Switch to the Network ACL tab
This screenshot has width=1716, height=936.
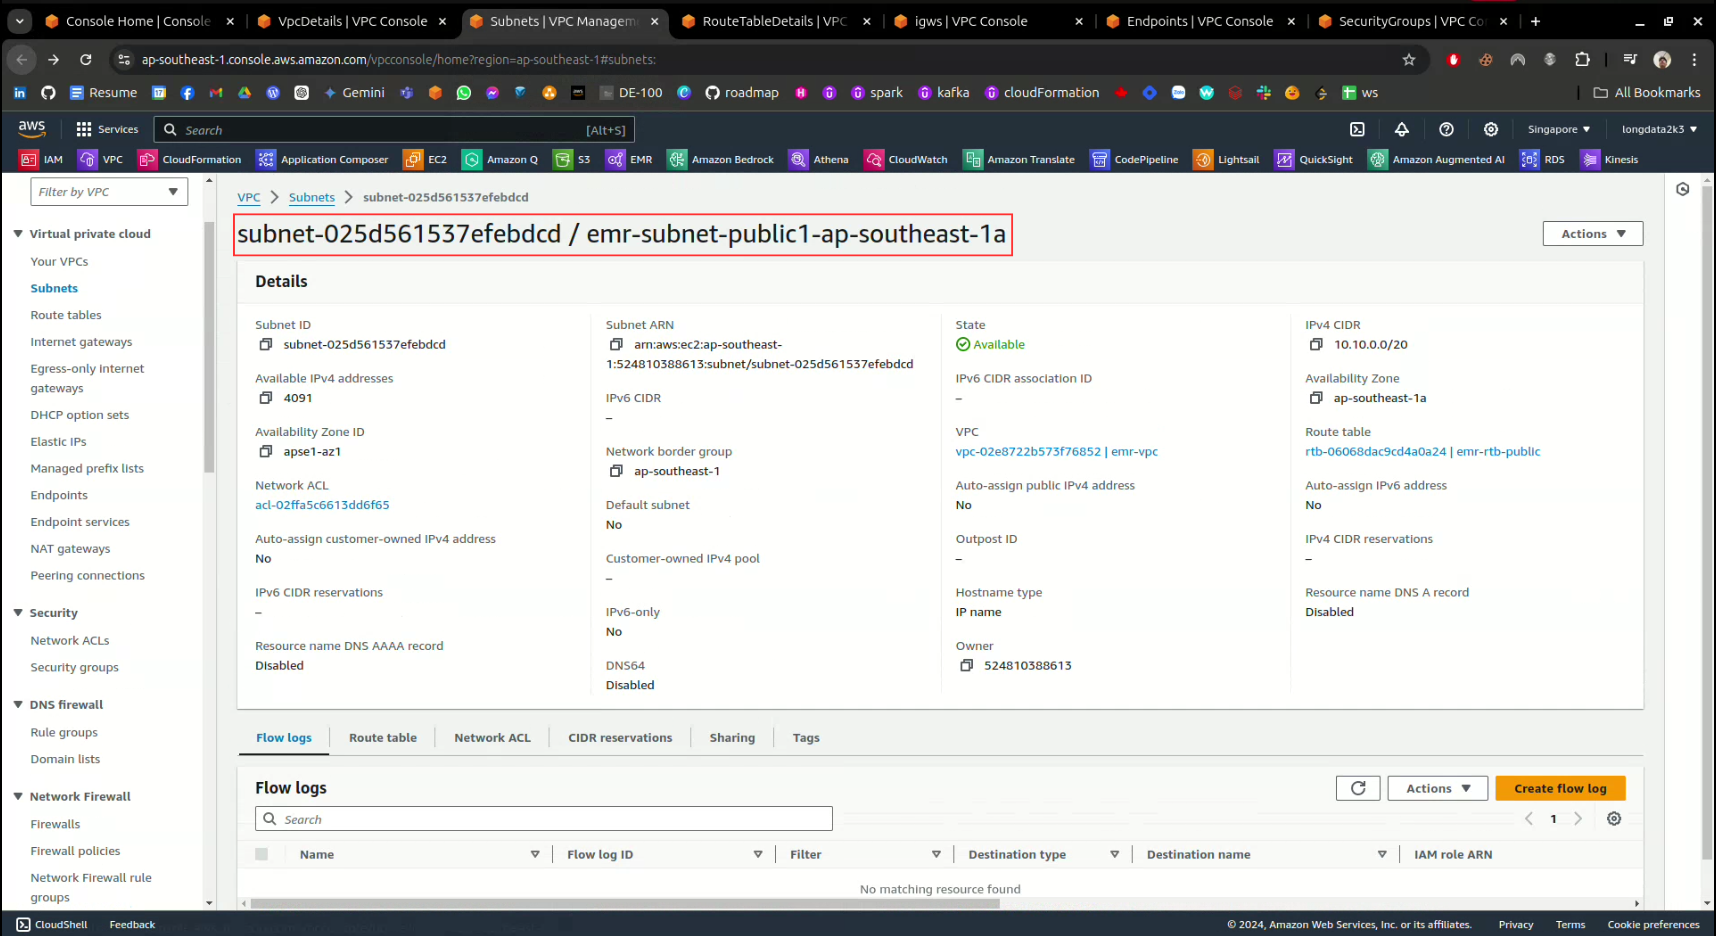click(492, 738)
